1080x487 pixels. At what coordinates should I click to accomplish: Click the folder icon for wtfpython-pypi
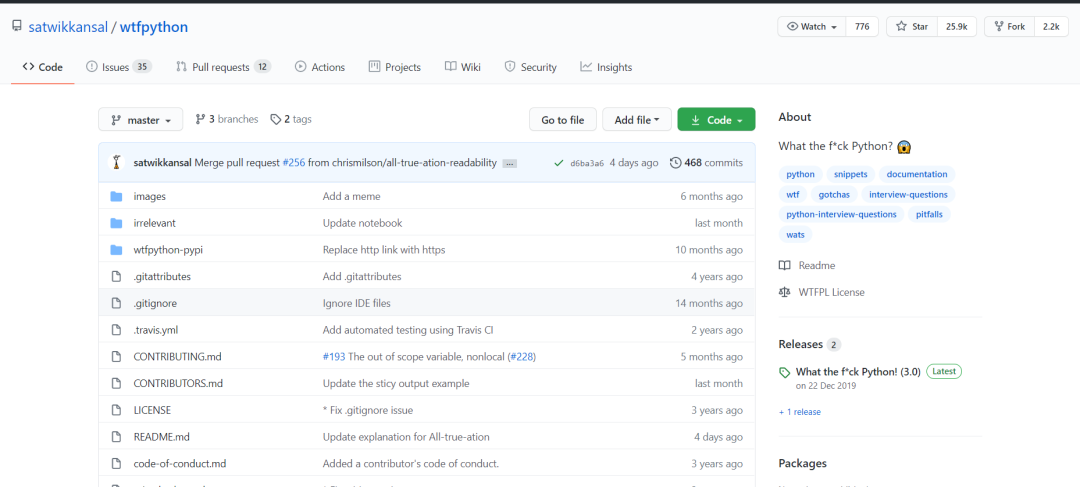(116, 250)
